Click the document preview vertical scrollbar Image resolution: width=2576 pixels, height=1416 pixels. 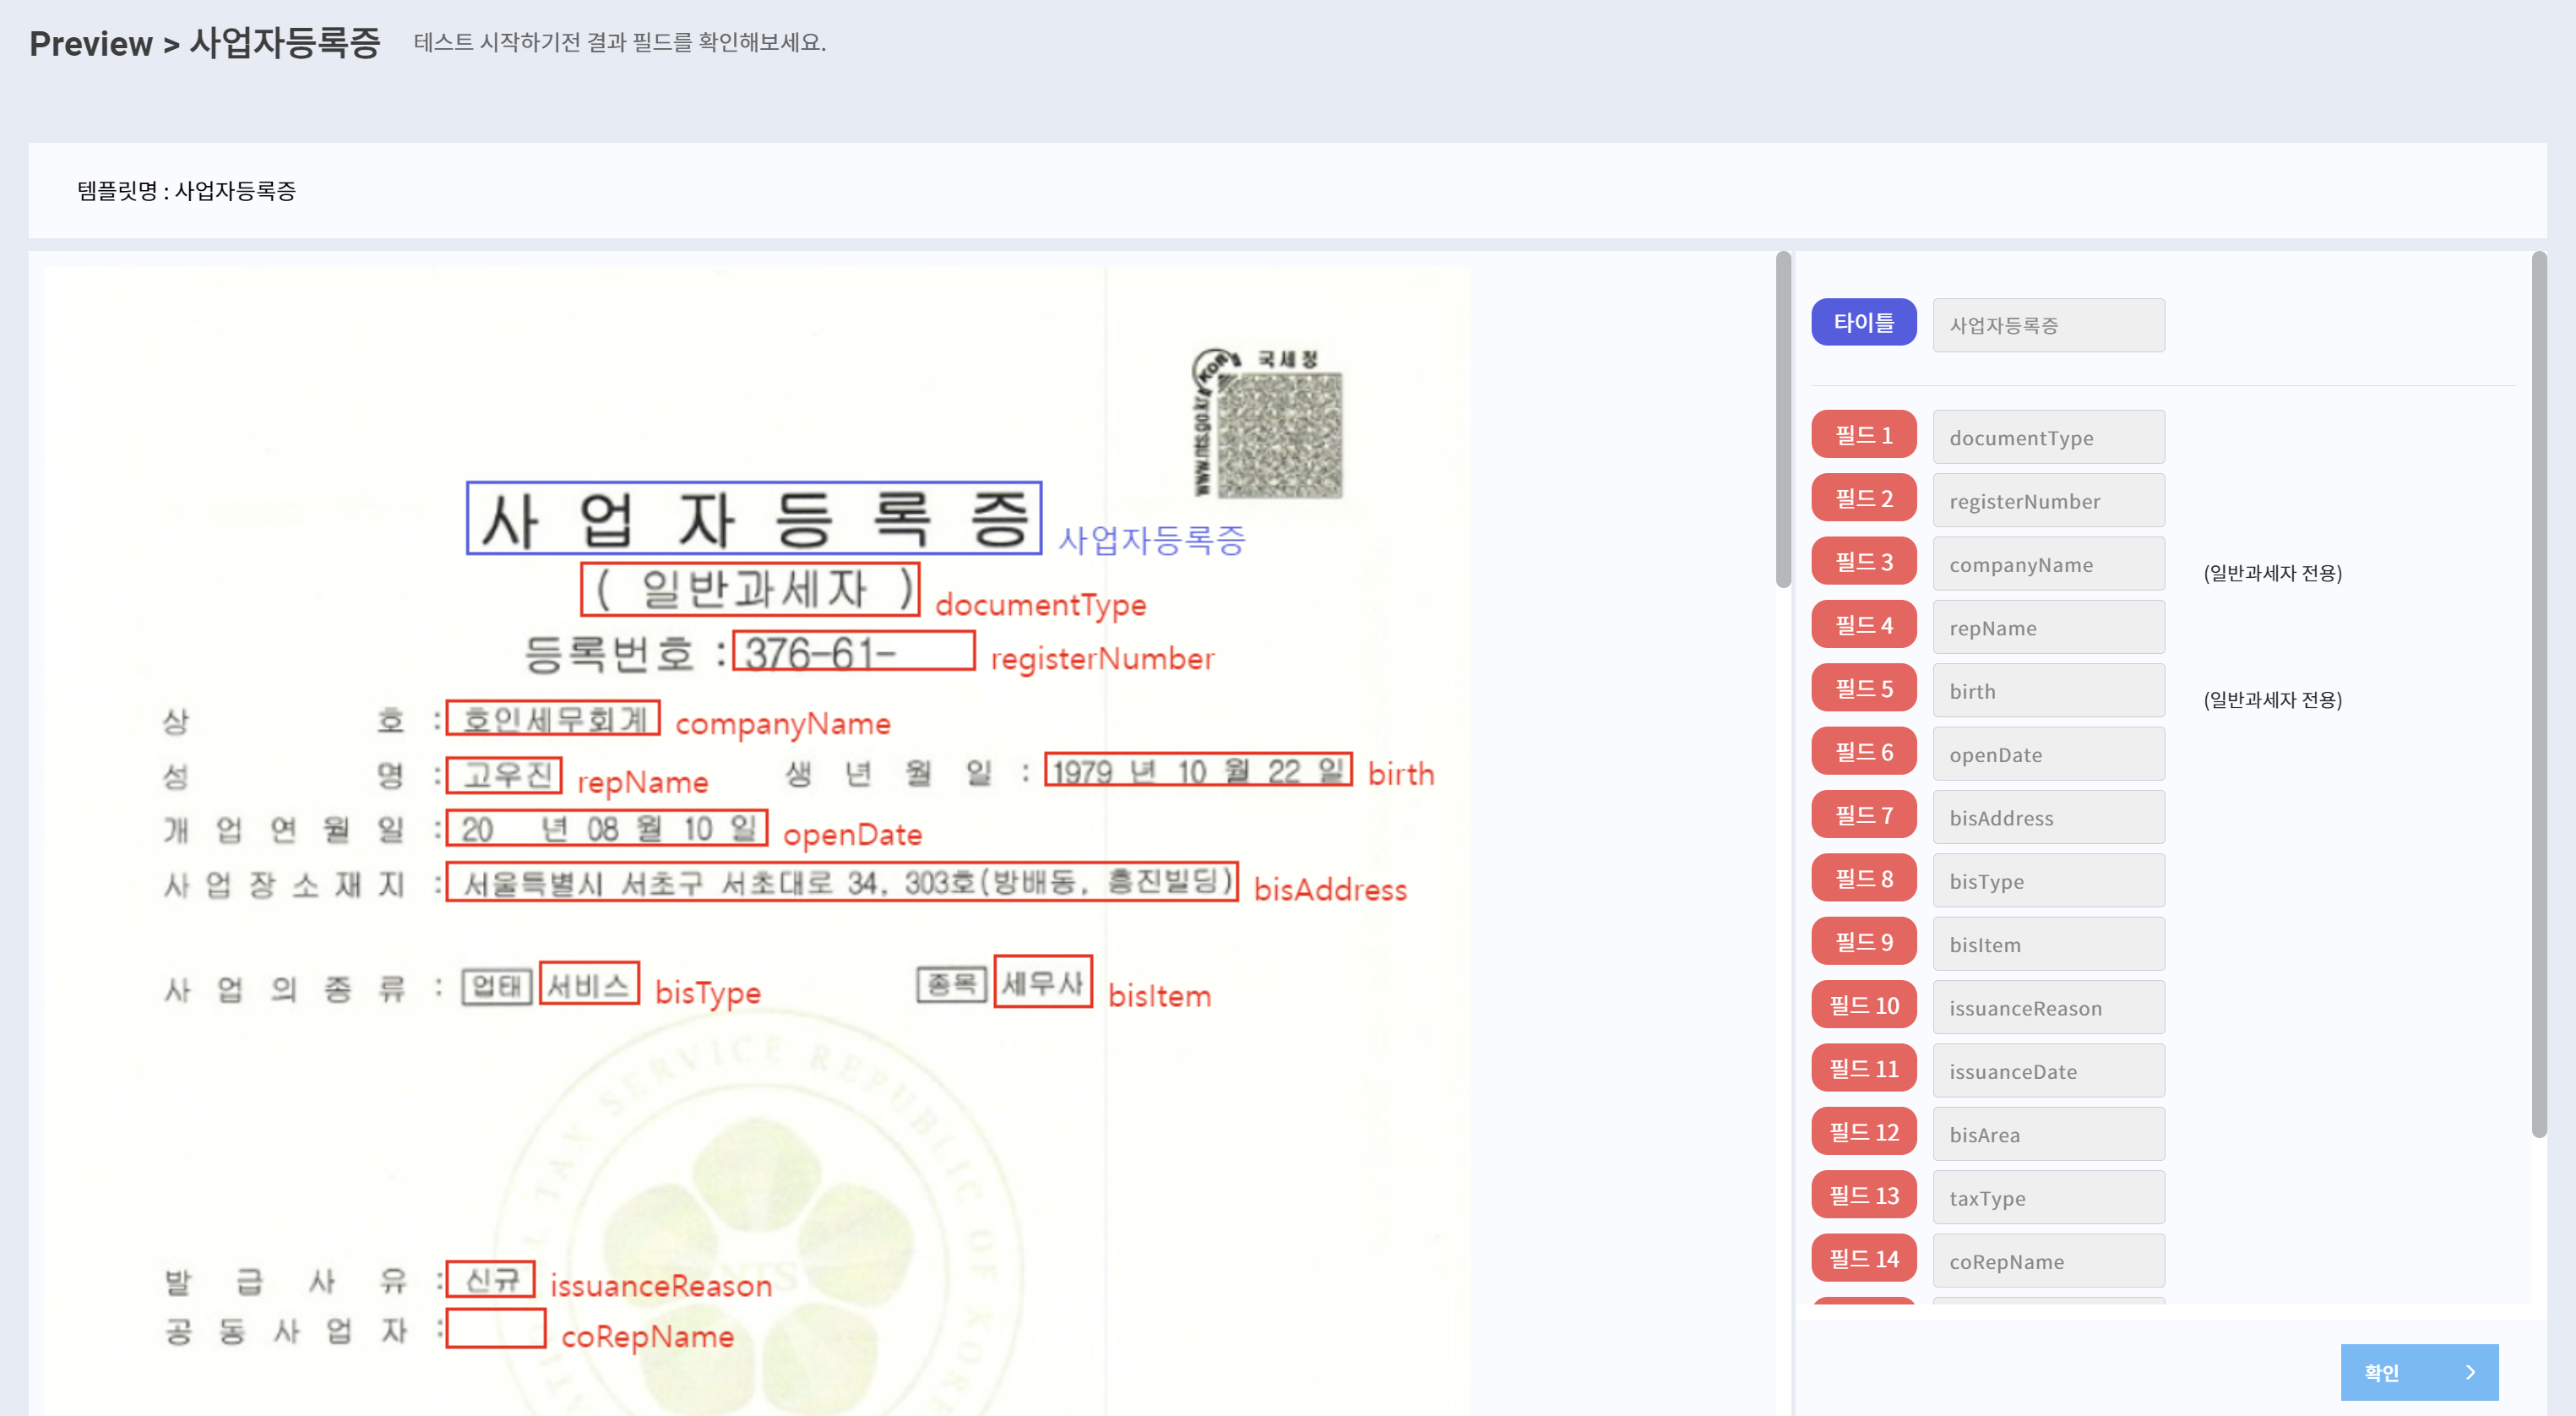[x=1783, y=420]
